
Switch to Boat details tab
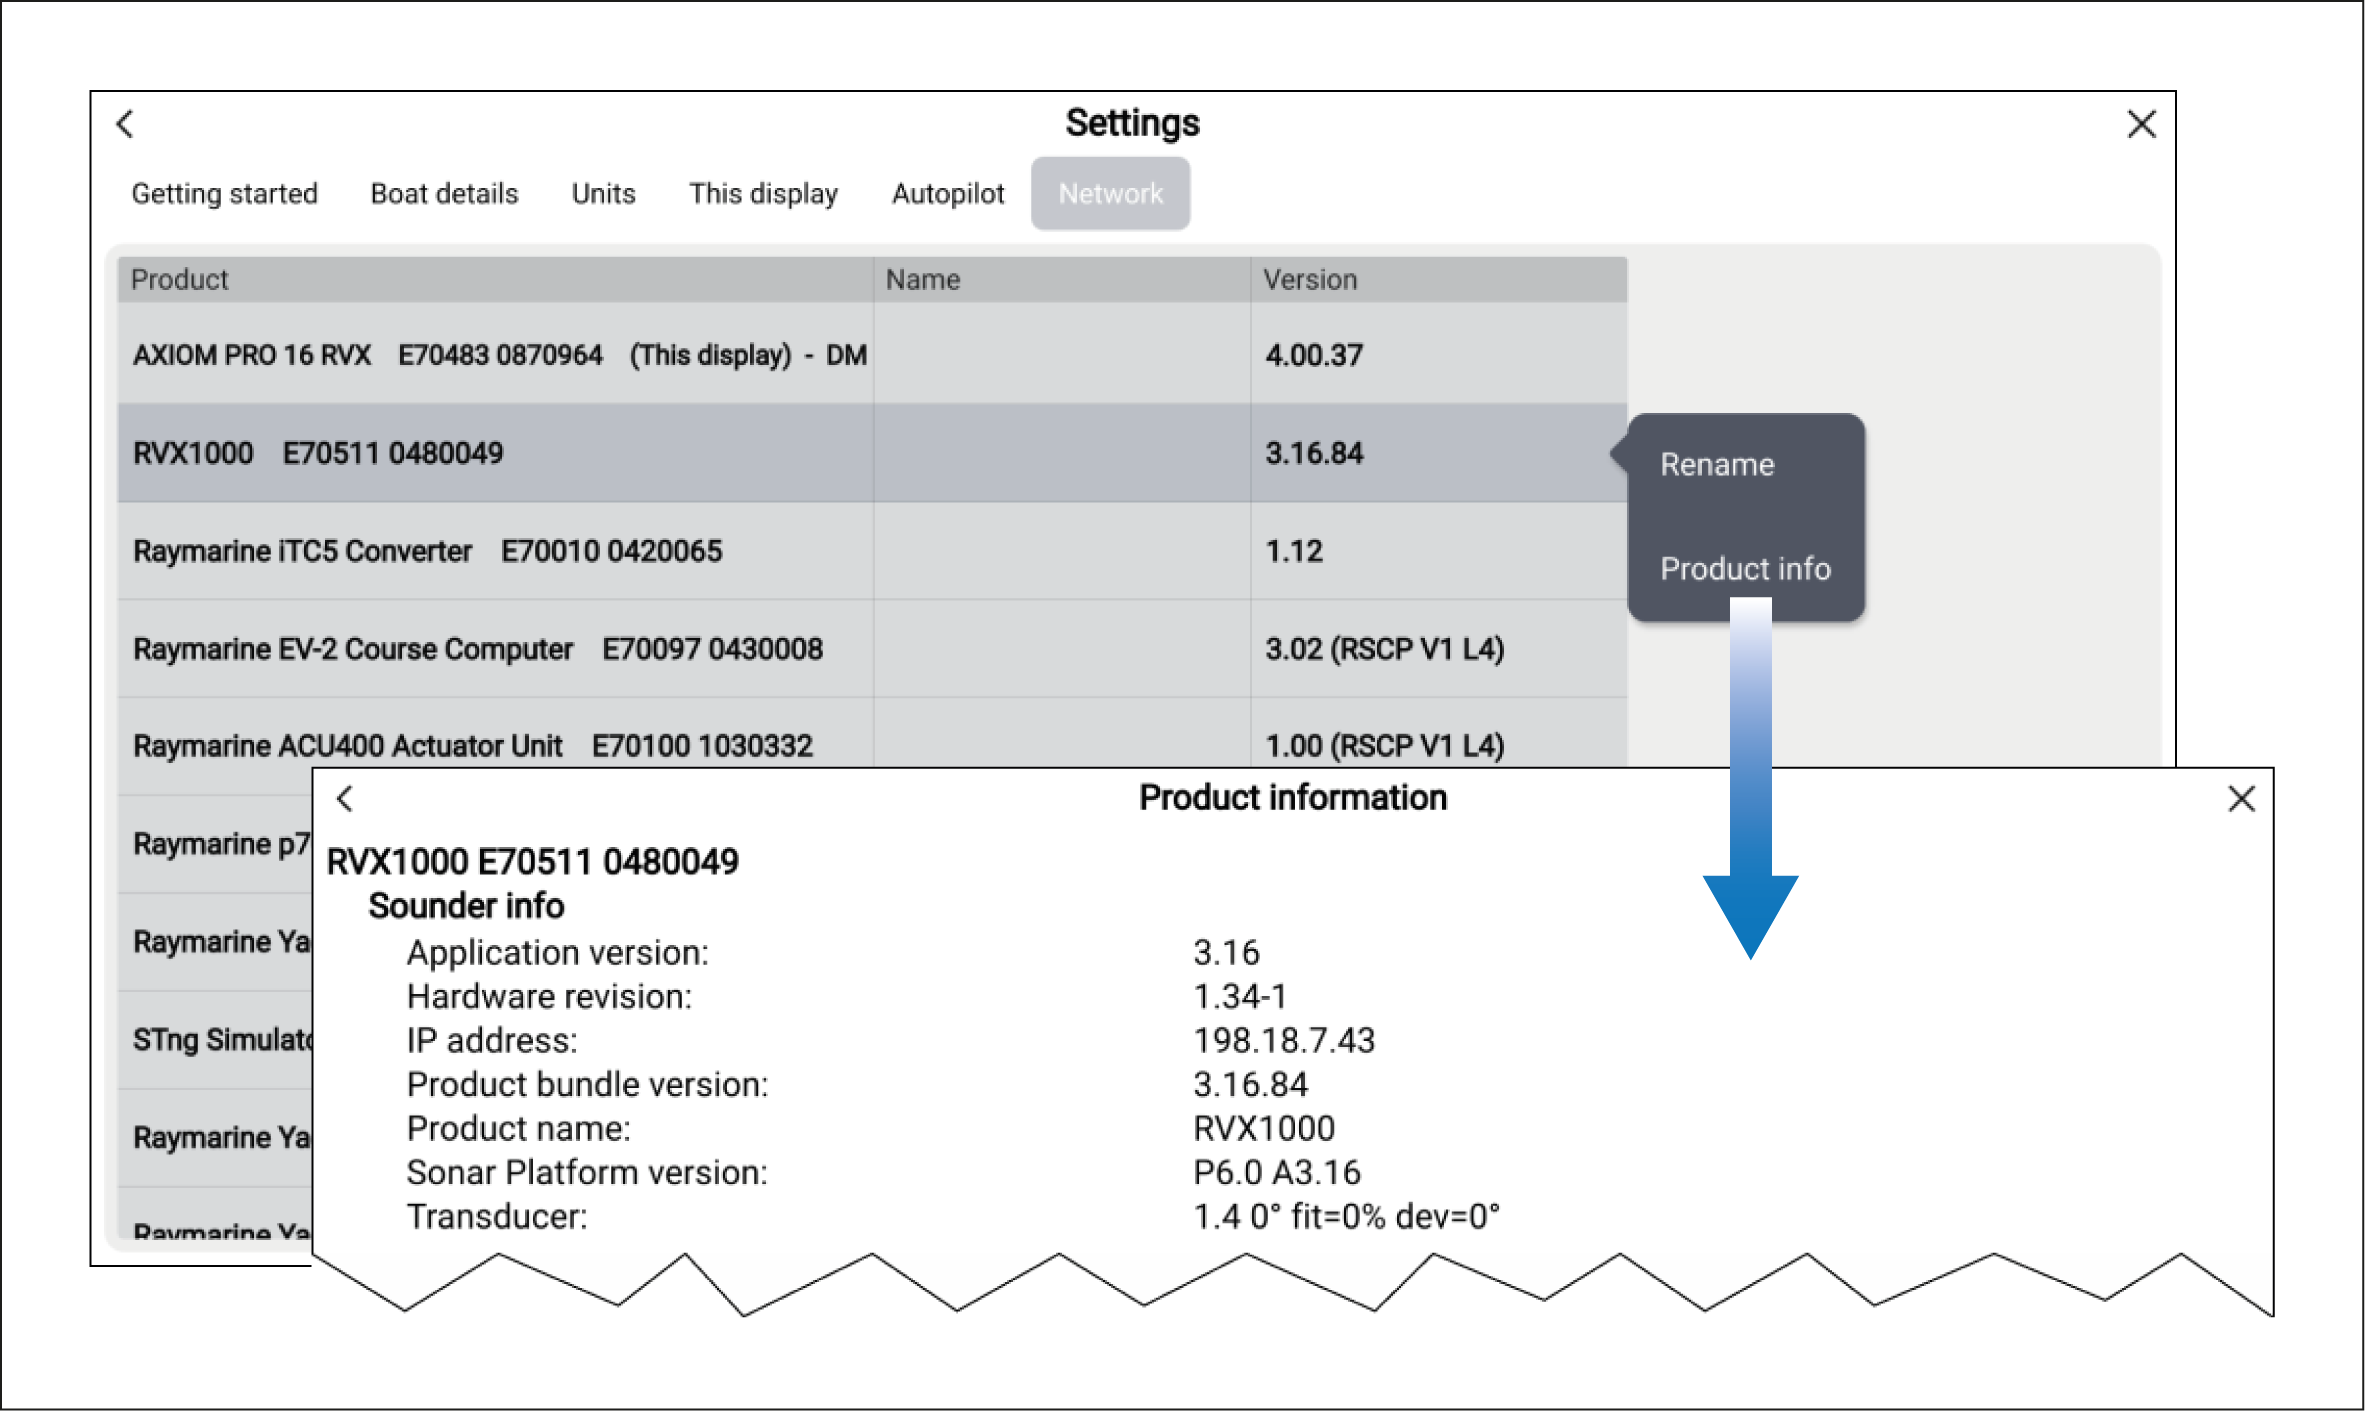pyautogui.click(x=444, y=194)
